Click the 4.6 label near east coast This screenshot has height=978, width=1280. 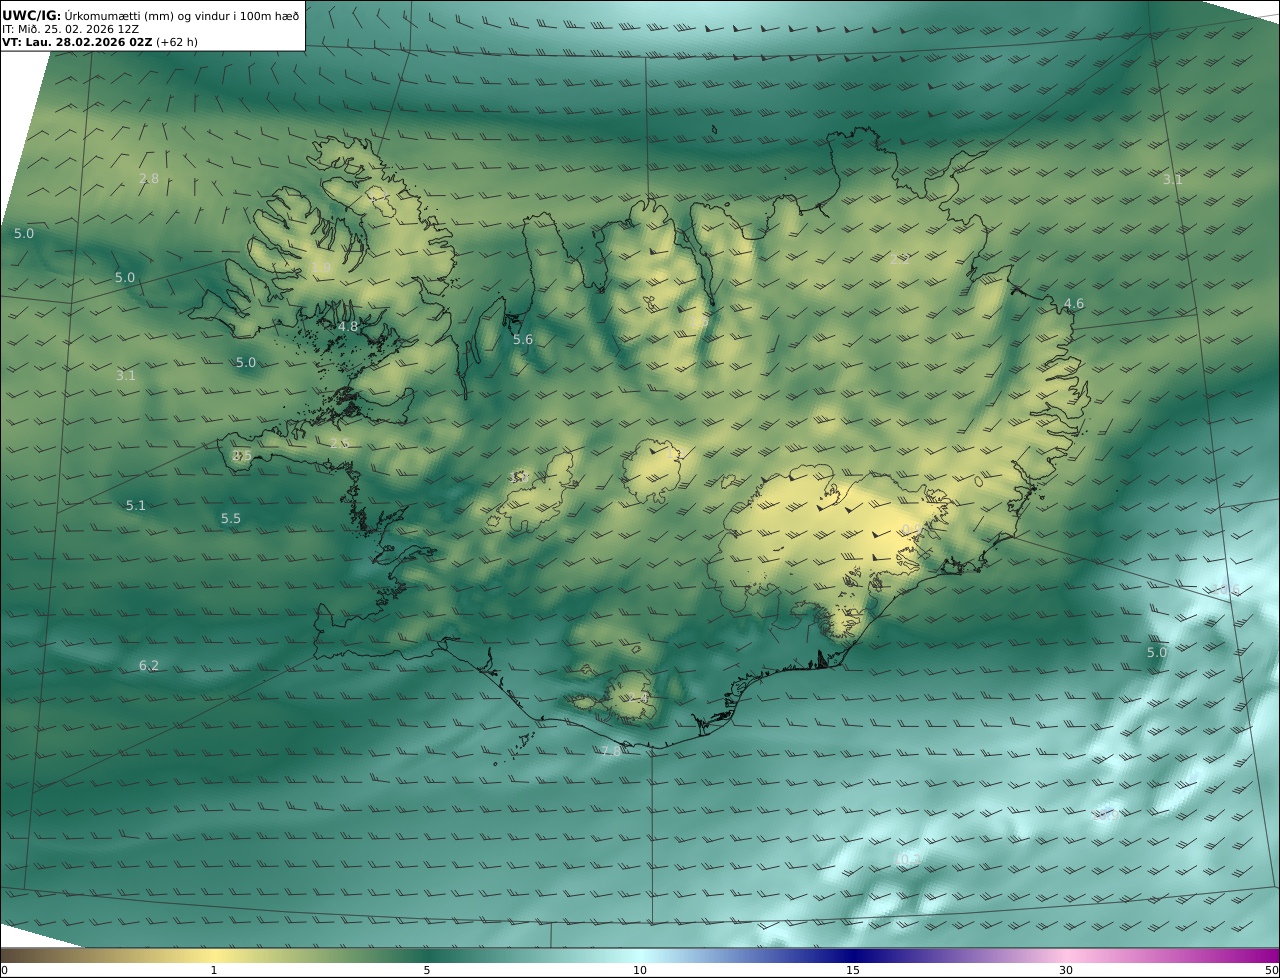[1074, 304]
